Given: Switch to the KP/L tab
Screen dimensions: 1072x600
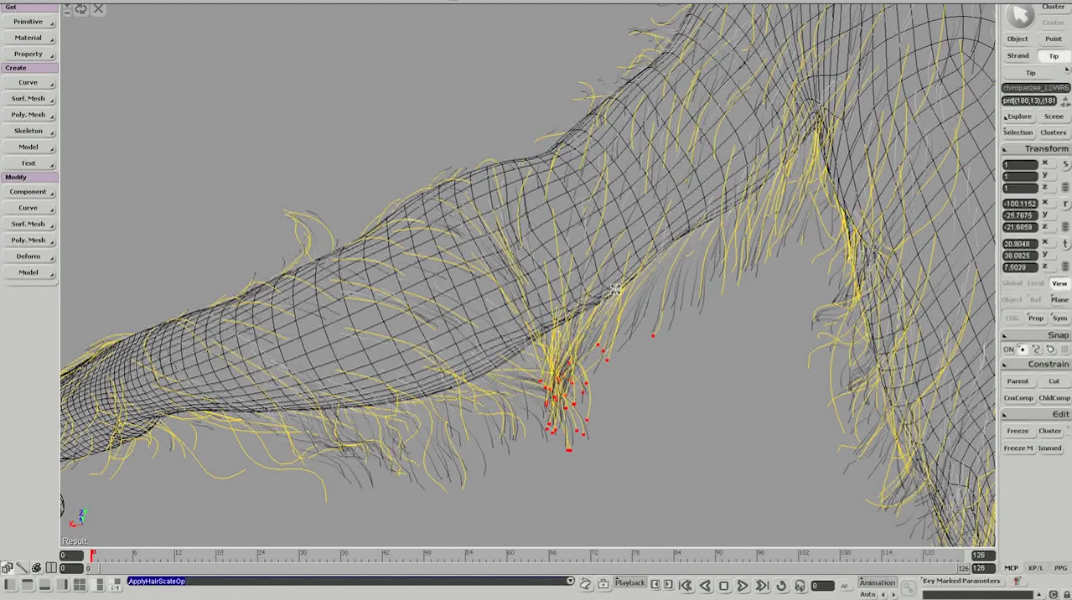Looking at the screenshot, I should click(x=1035, y=568).
